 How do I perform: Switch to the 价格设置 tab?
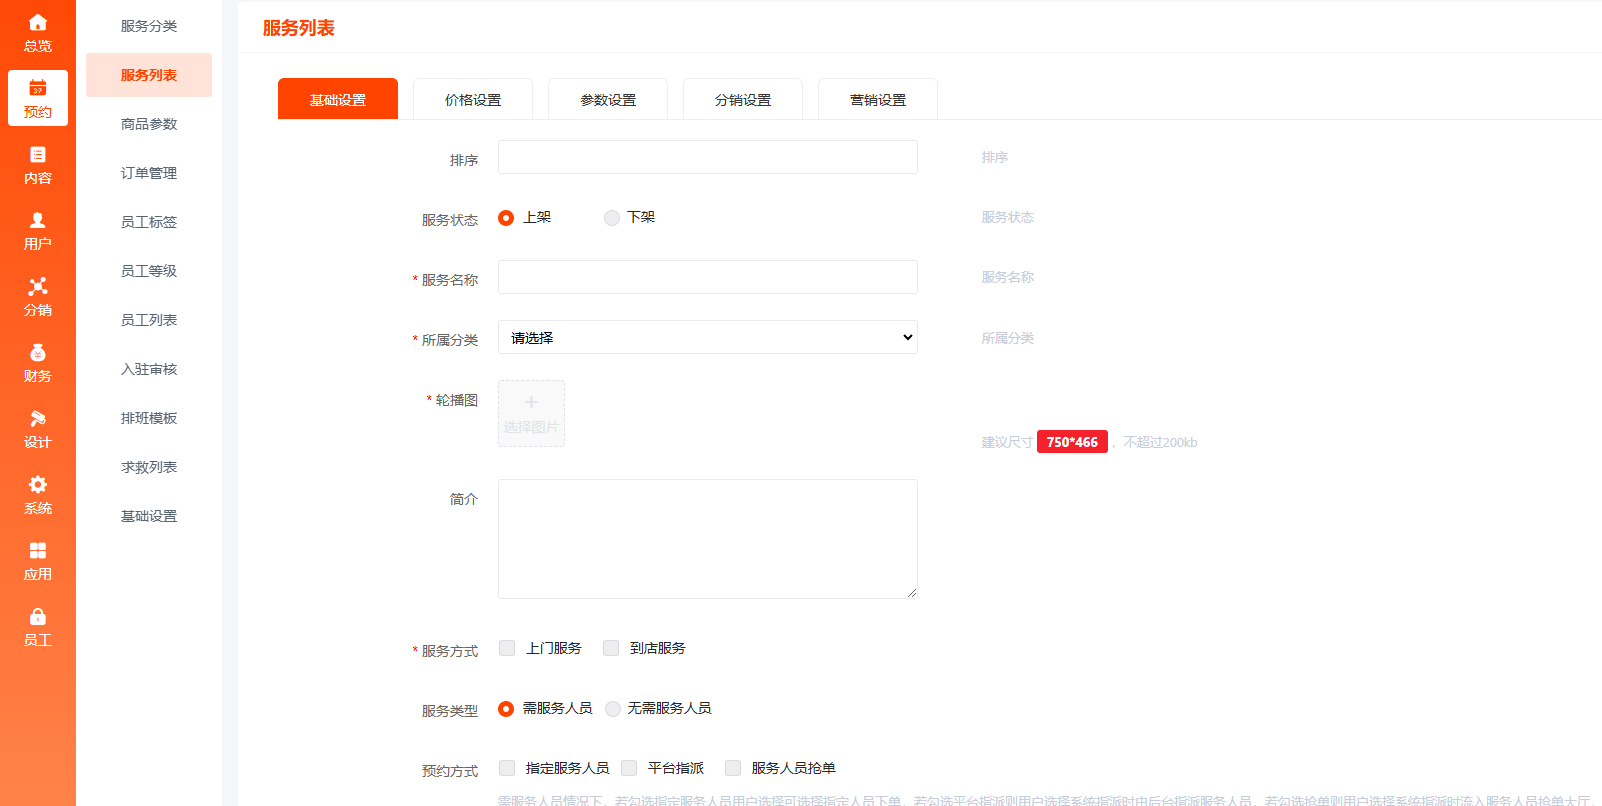click(473, 100)
